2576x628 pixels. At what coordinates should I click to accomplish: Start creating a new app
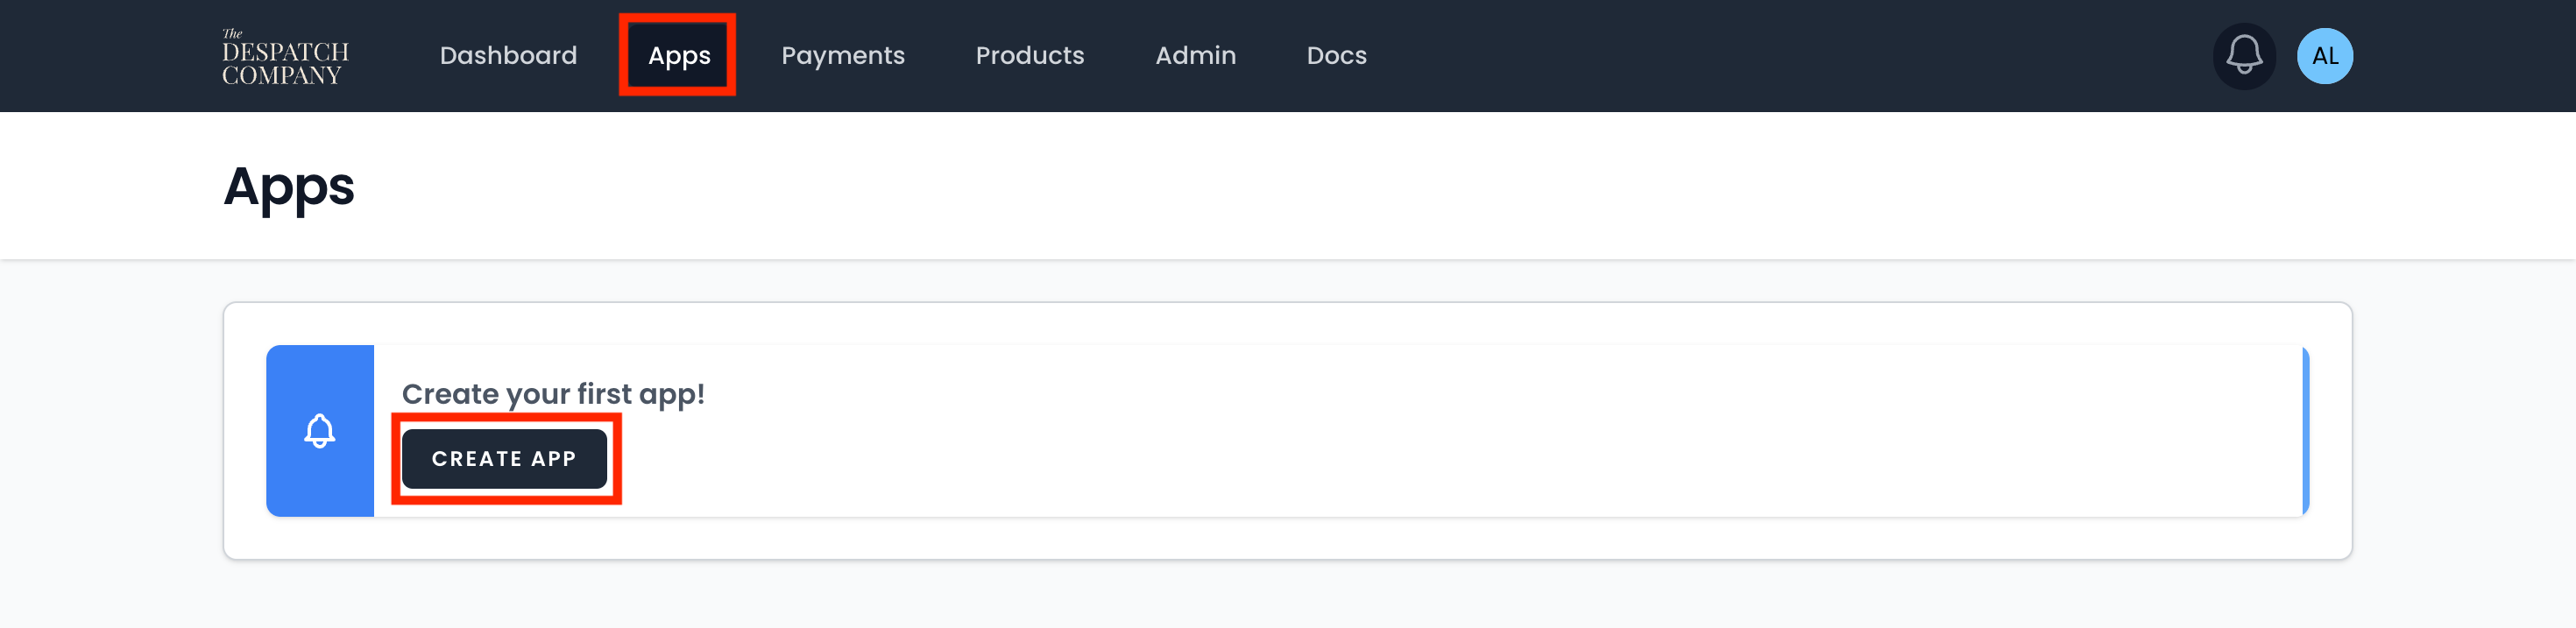[504, 459]
